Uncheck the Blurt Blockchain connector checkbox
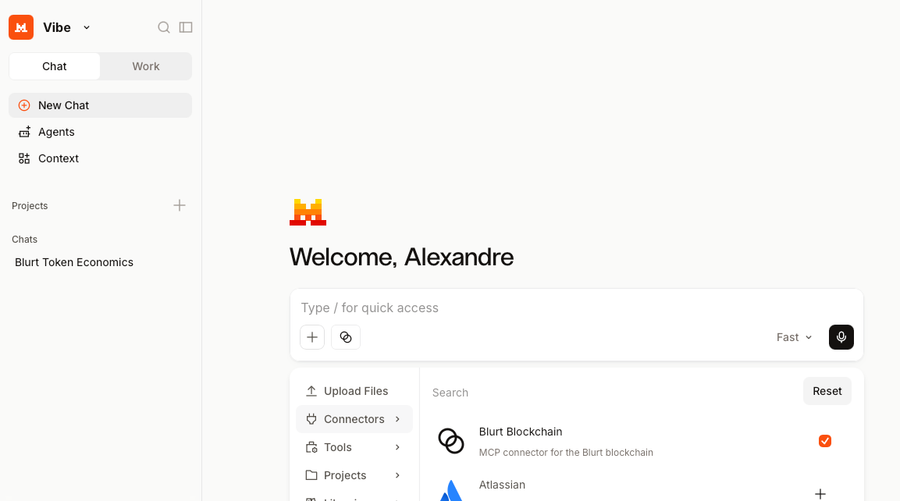900x501 pixels. tap(825, 441)
